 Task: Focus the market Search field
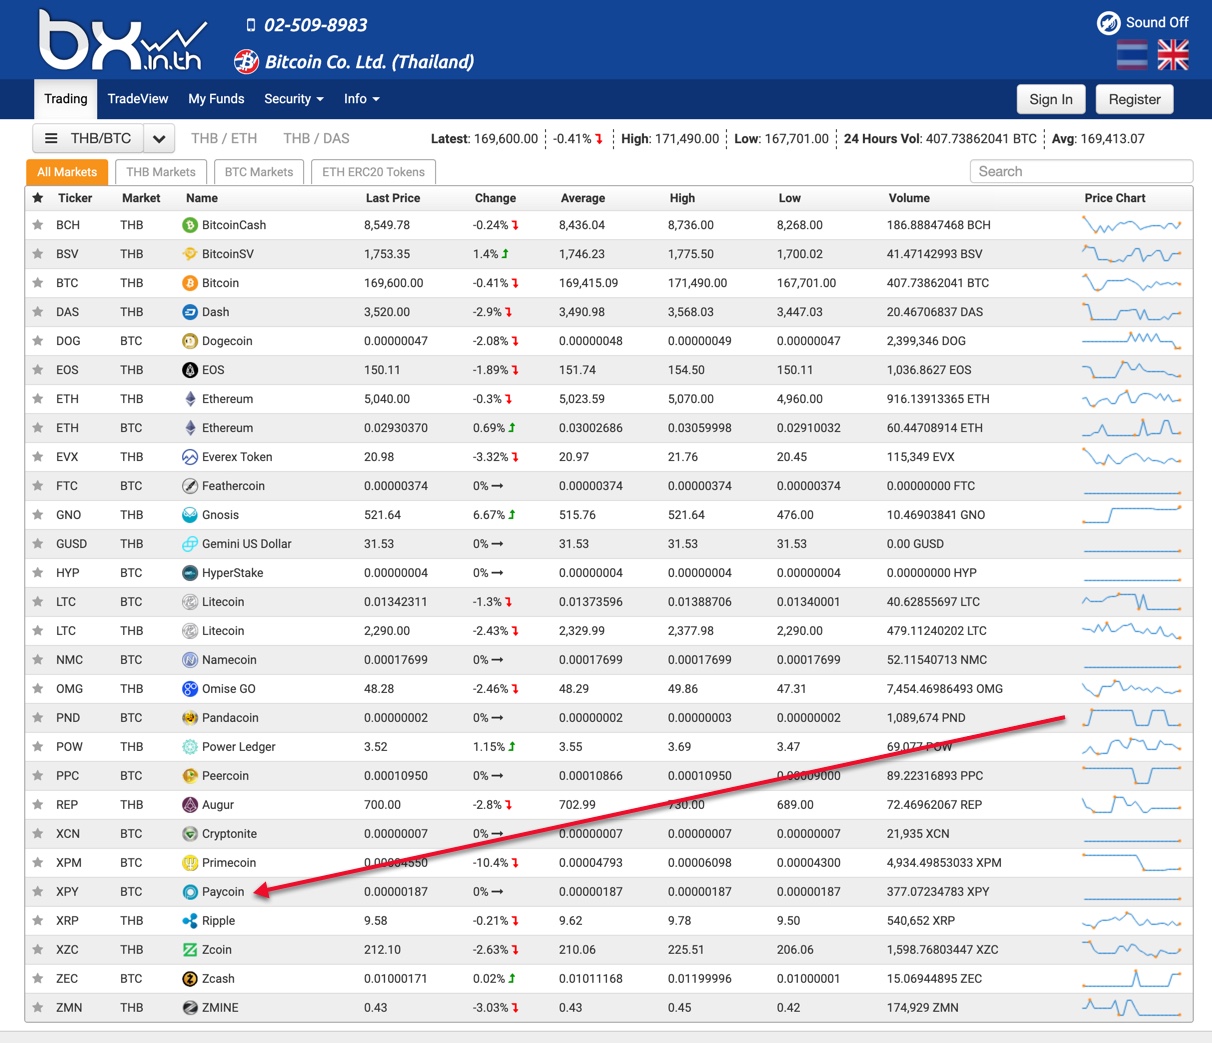point(1081,171)
